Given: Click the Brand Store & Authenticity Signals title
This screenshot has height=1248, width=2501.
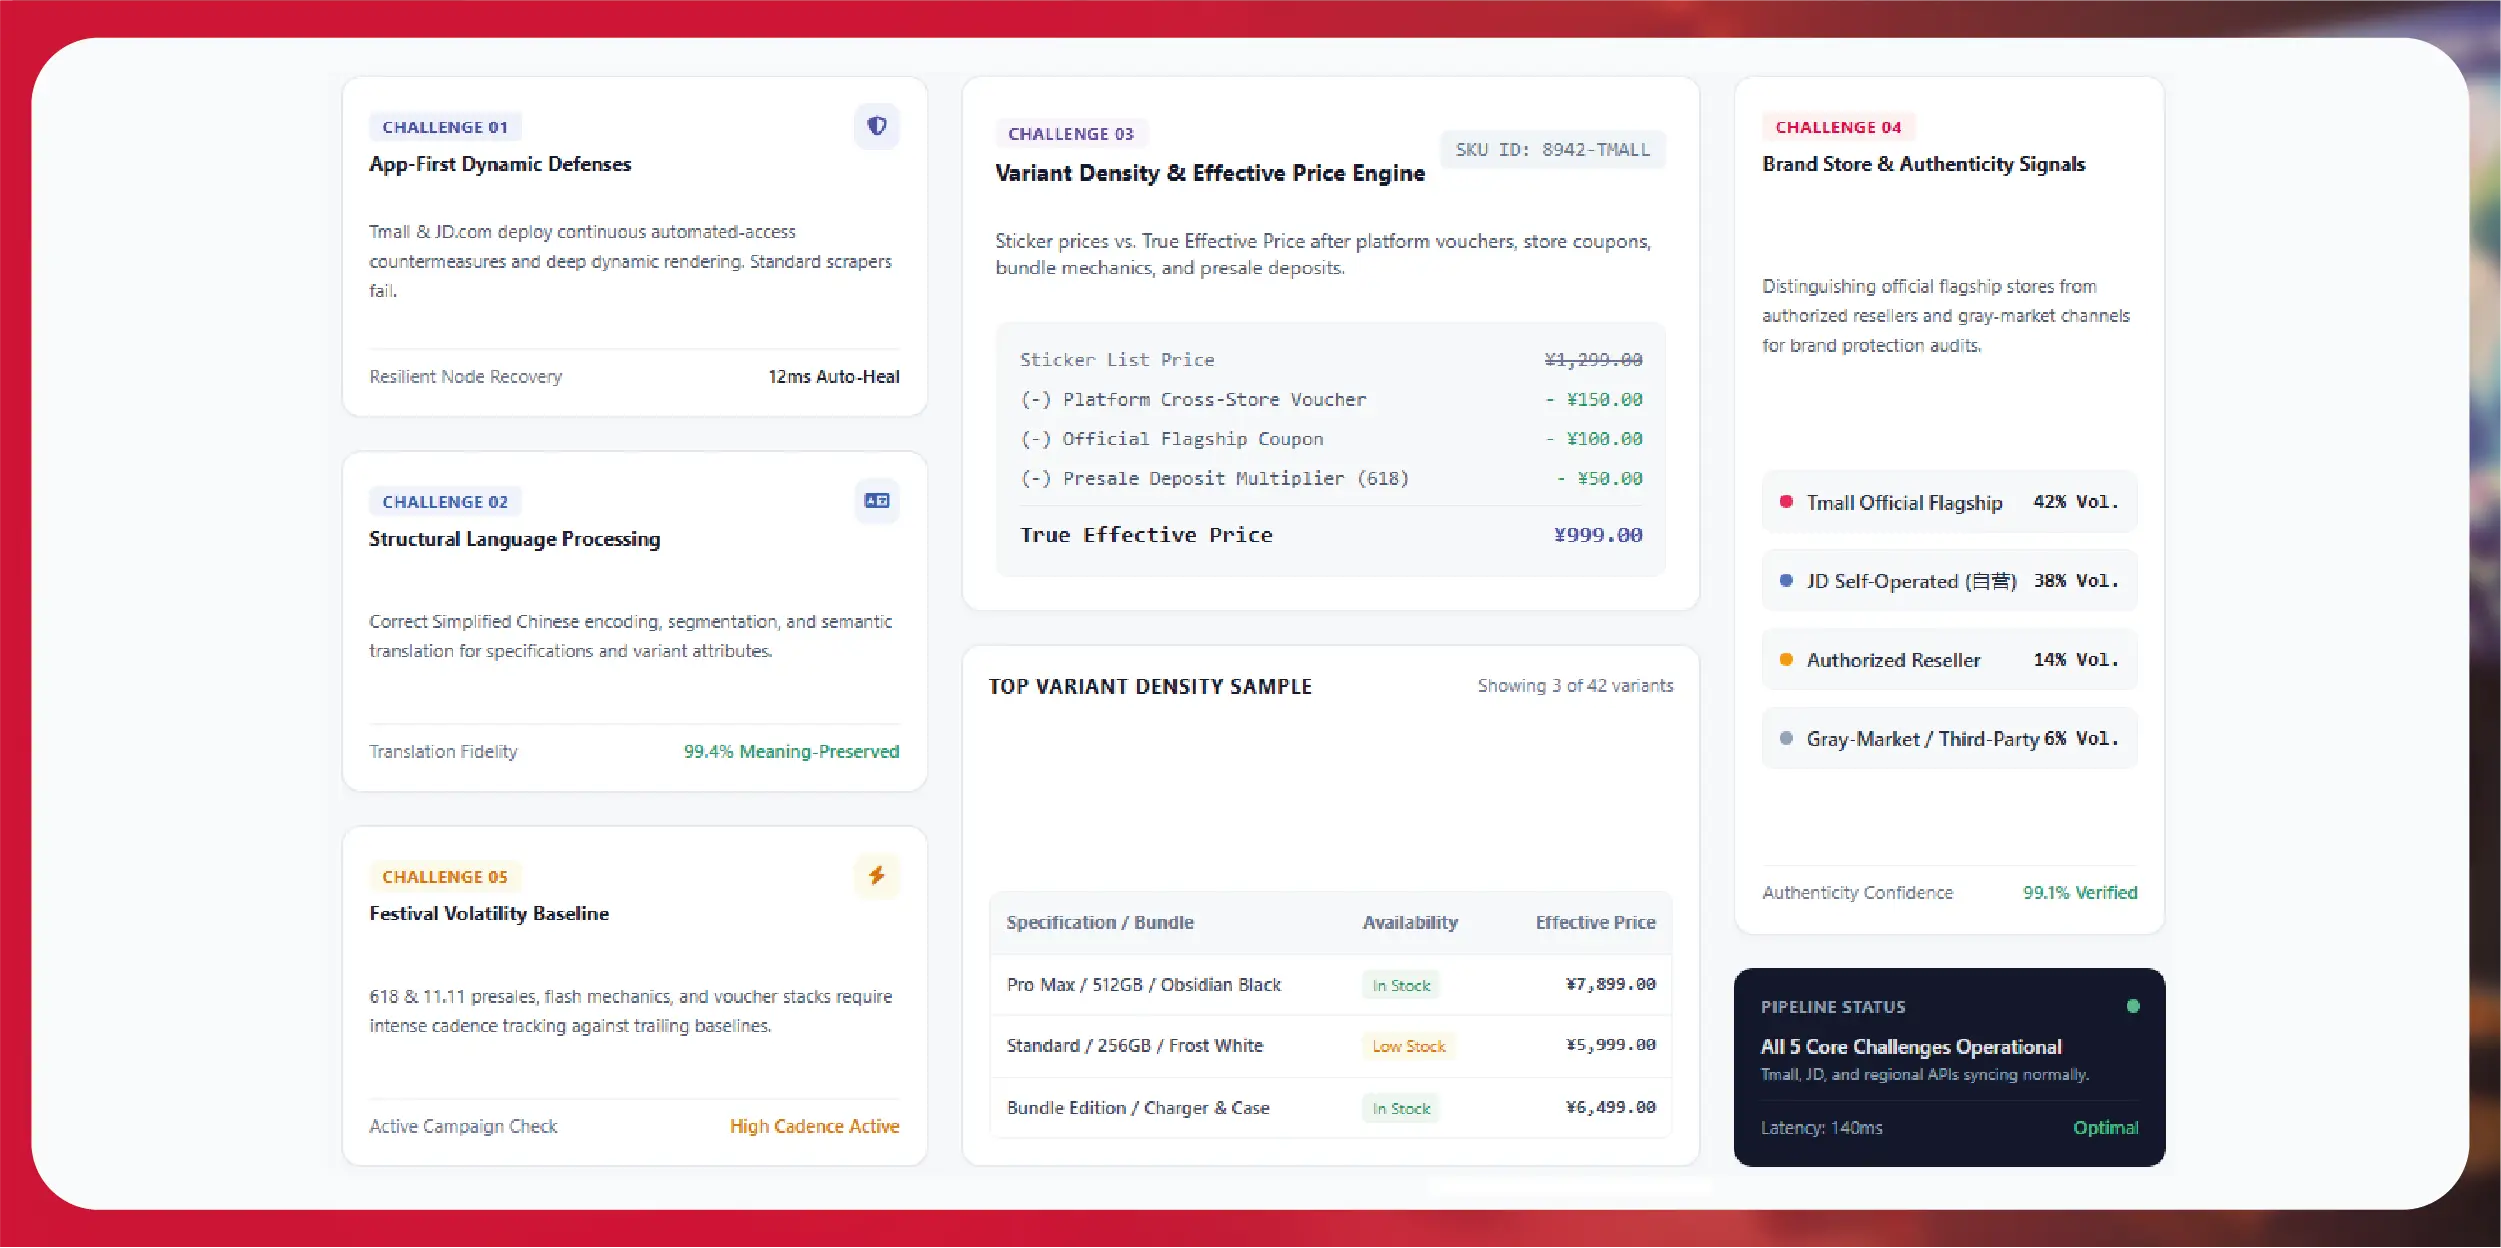Looking at the screenshot, I should pos(1924,164).
